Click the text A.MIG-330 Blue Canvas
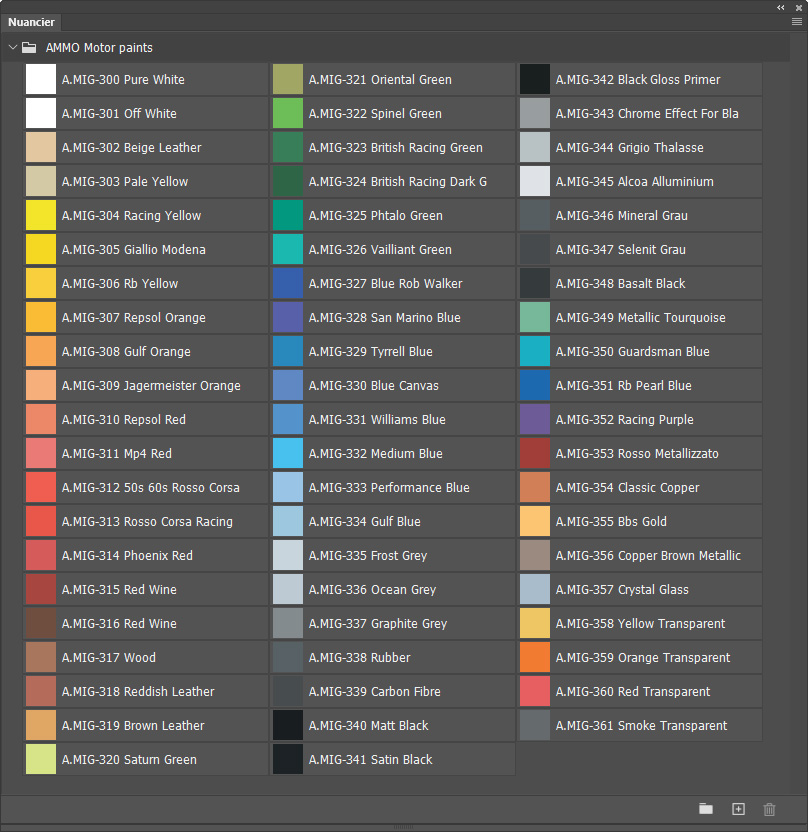The image size is (808, 832). (x=374, y=386)
